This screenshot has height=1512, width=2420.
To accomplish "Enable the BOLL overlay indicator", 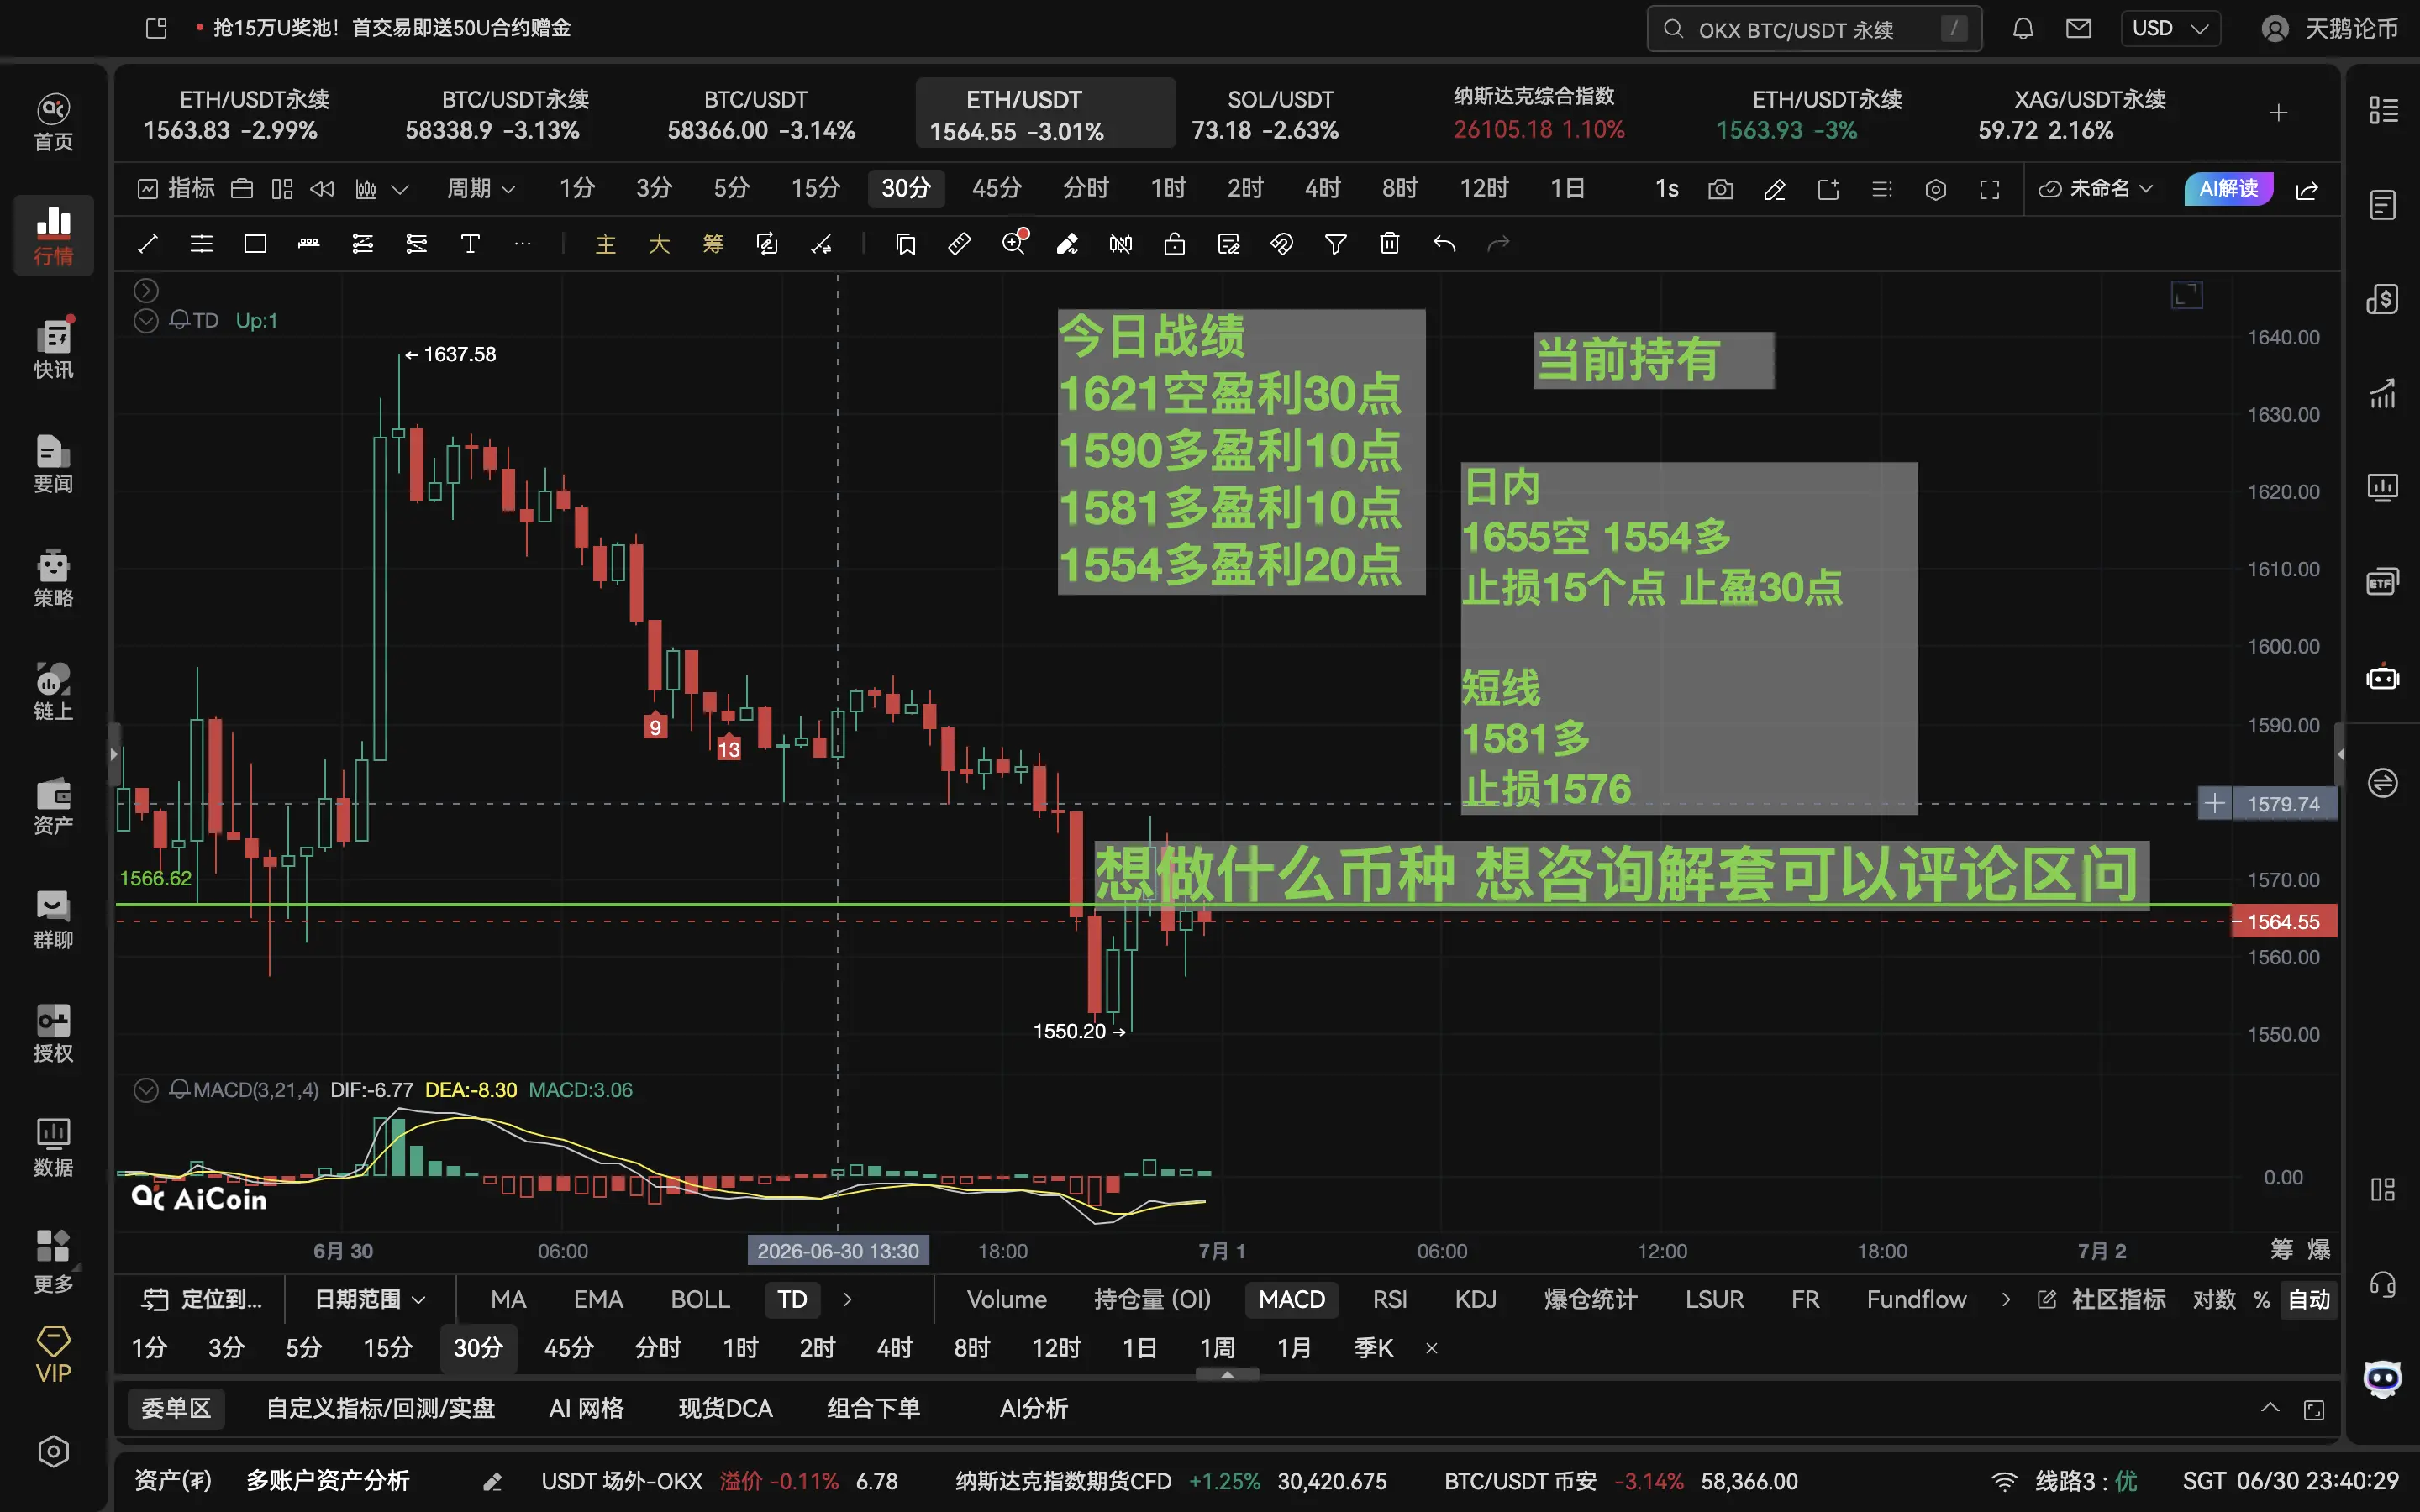I will (700, 1299).
